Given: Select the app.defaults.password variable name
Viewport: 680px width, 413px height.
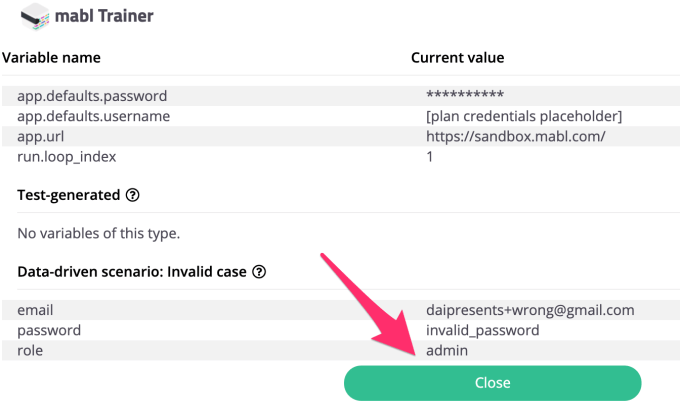Looking at the screenshot, I should point(92,96).
